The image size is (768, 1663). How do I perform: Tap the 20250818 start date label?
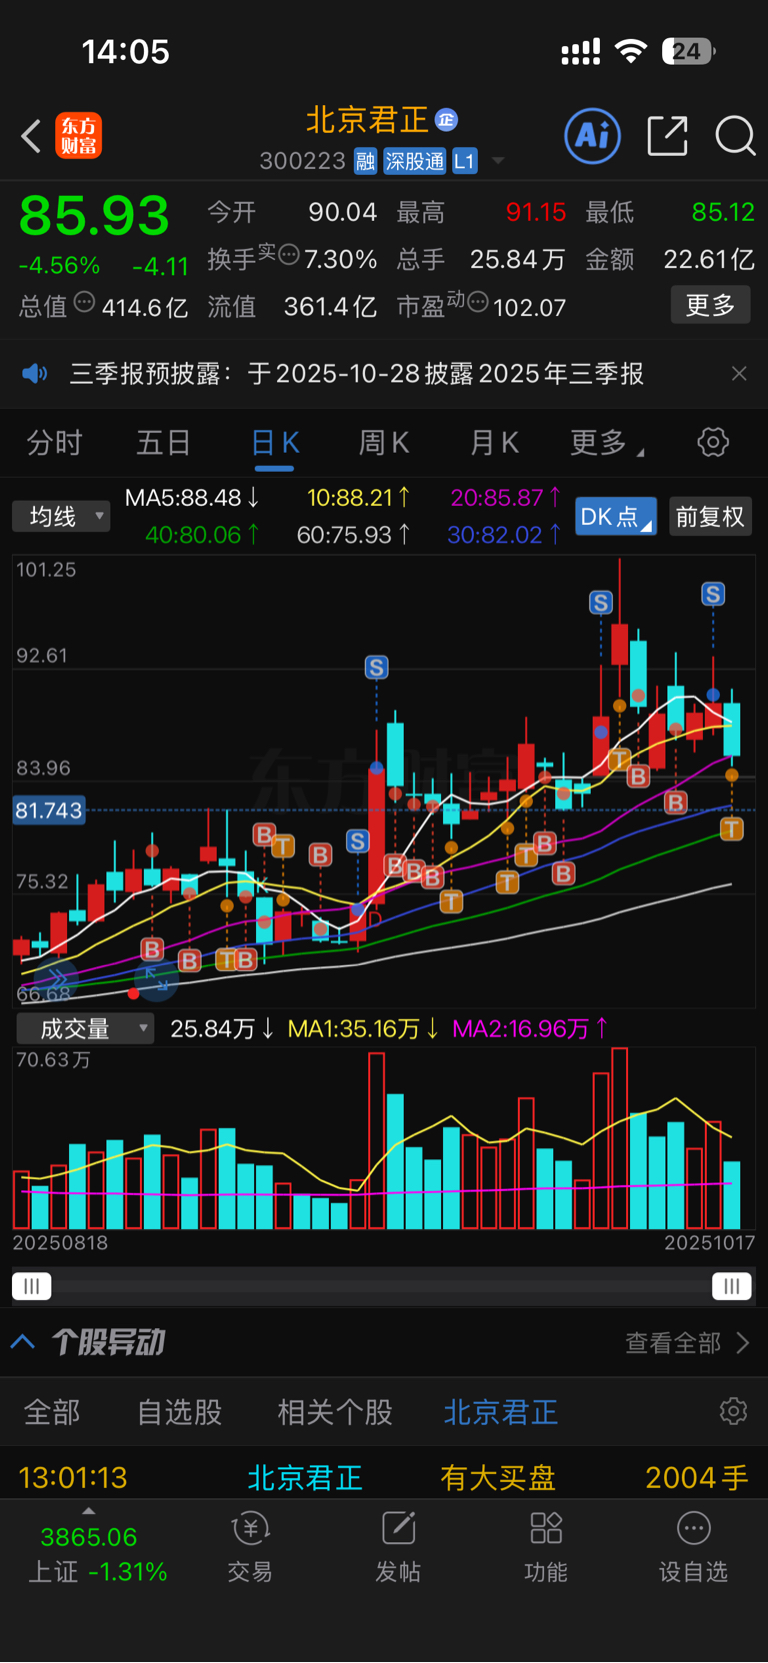tap(60, 1243)
